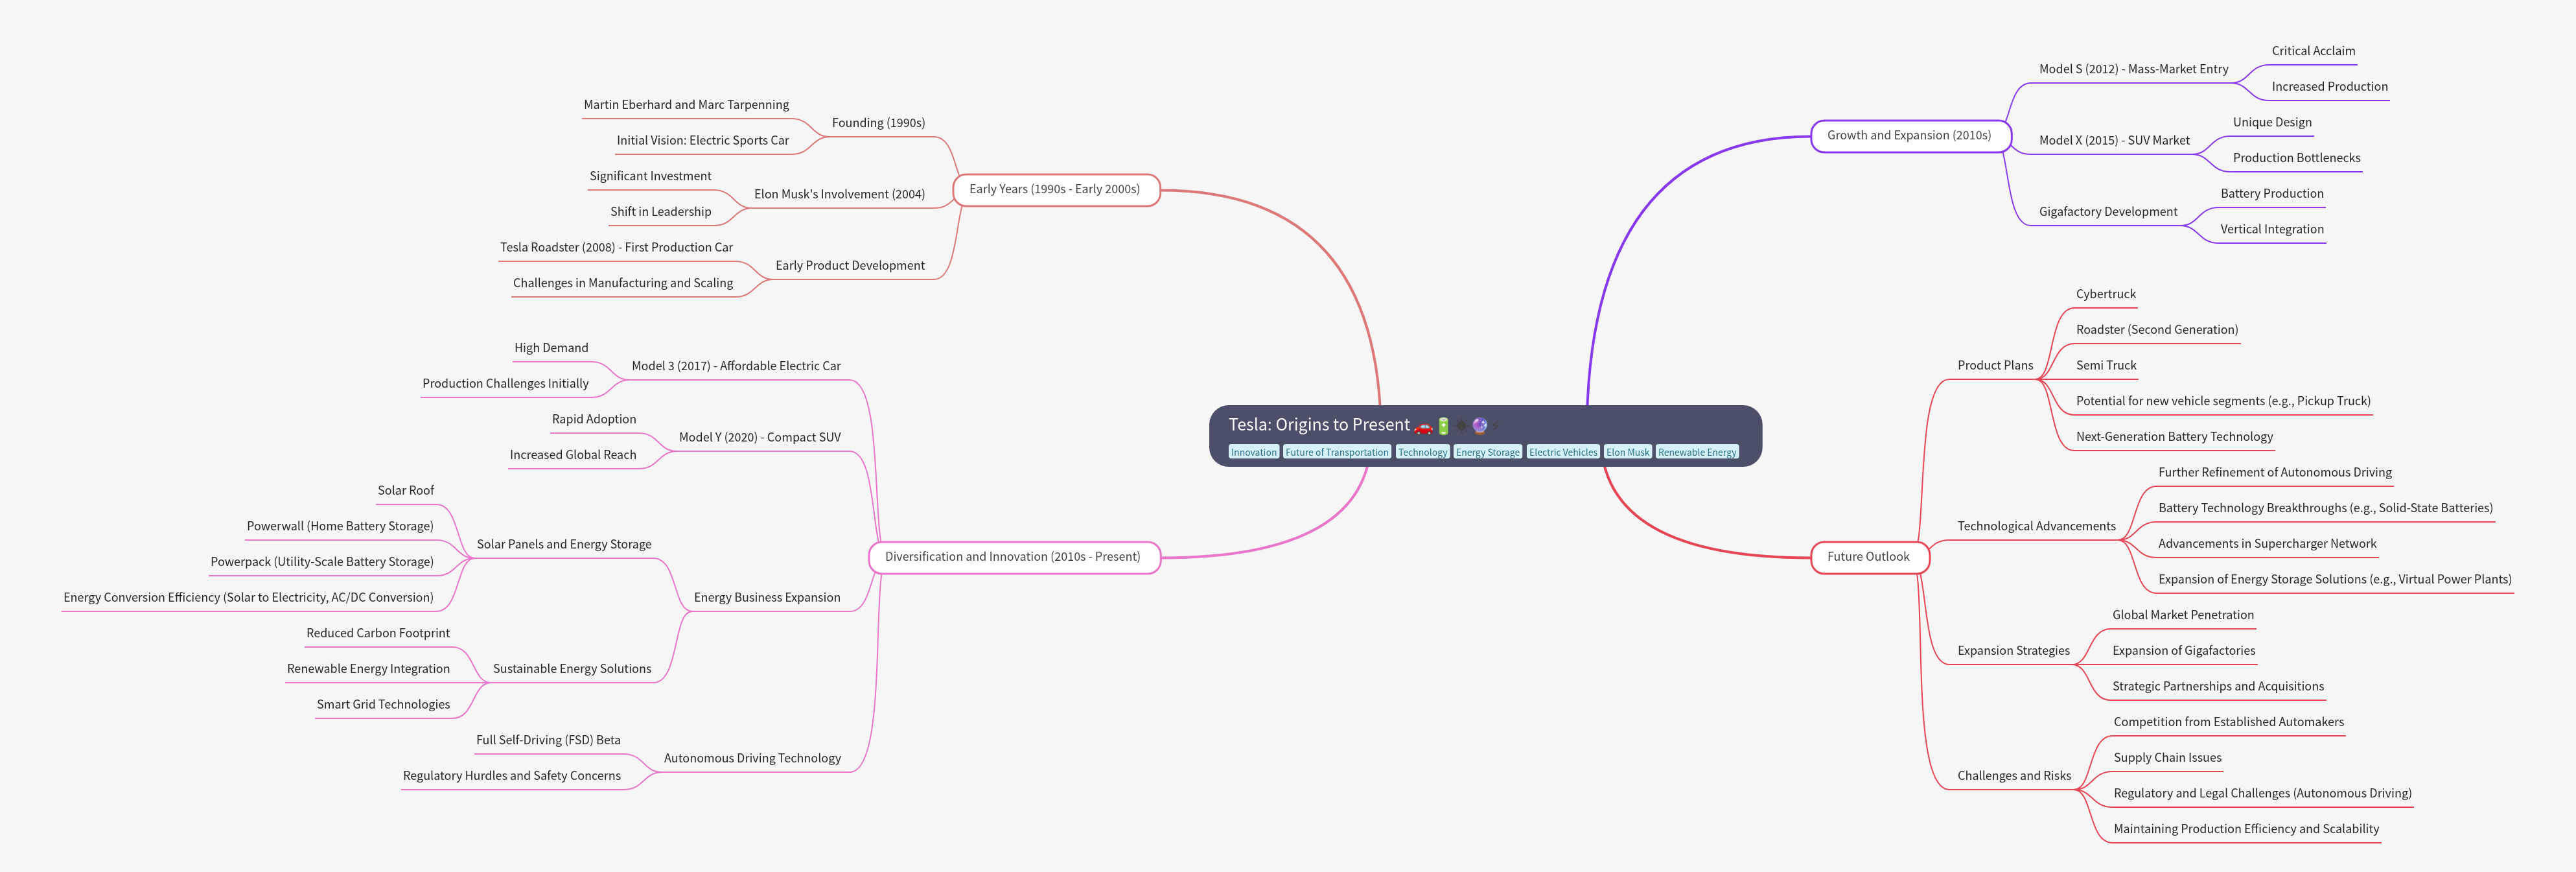Click Autonomous Driving Technology branch
Viewport: 2576px width, 872px height.
[752, 758]
